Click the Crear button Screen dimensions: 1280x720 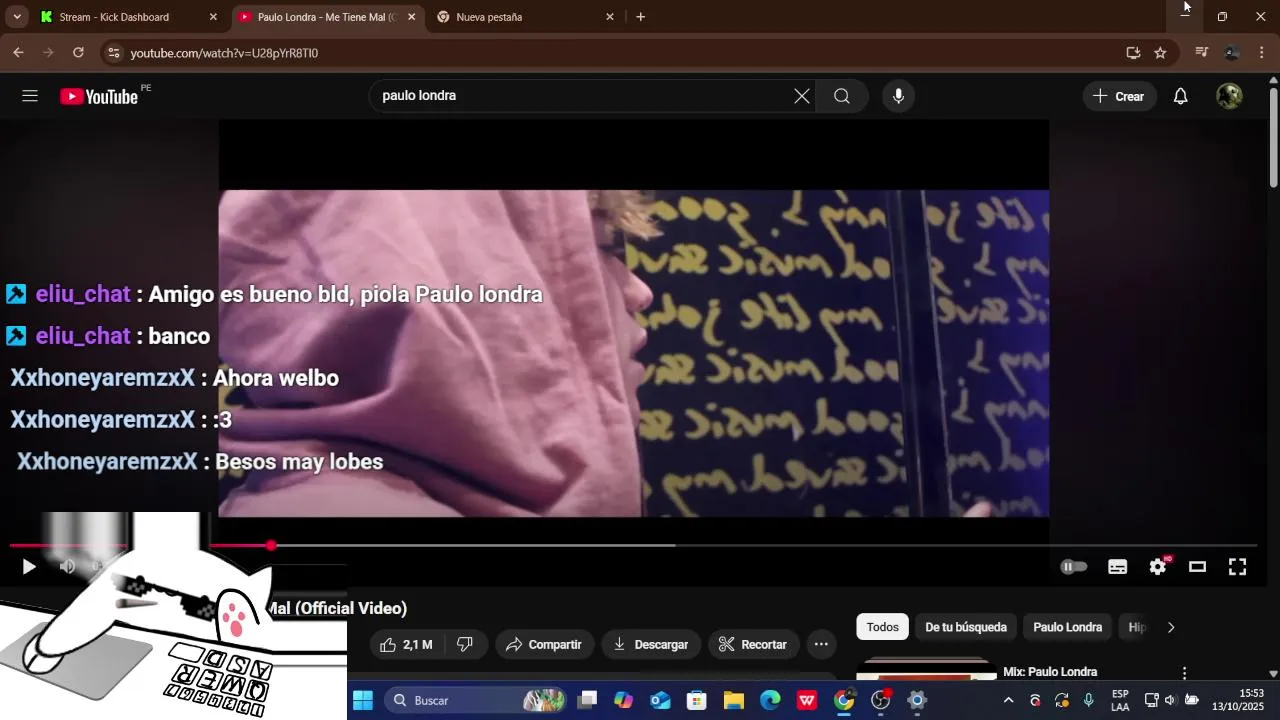point(1119,96)
